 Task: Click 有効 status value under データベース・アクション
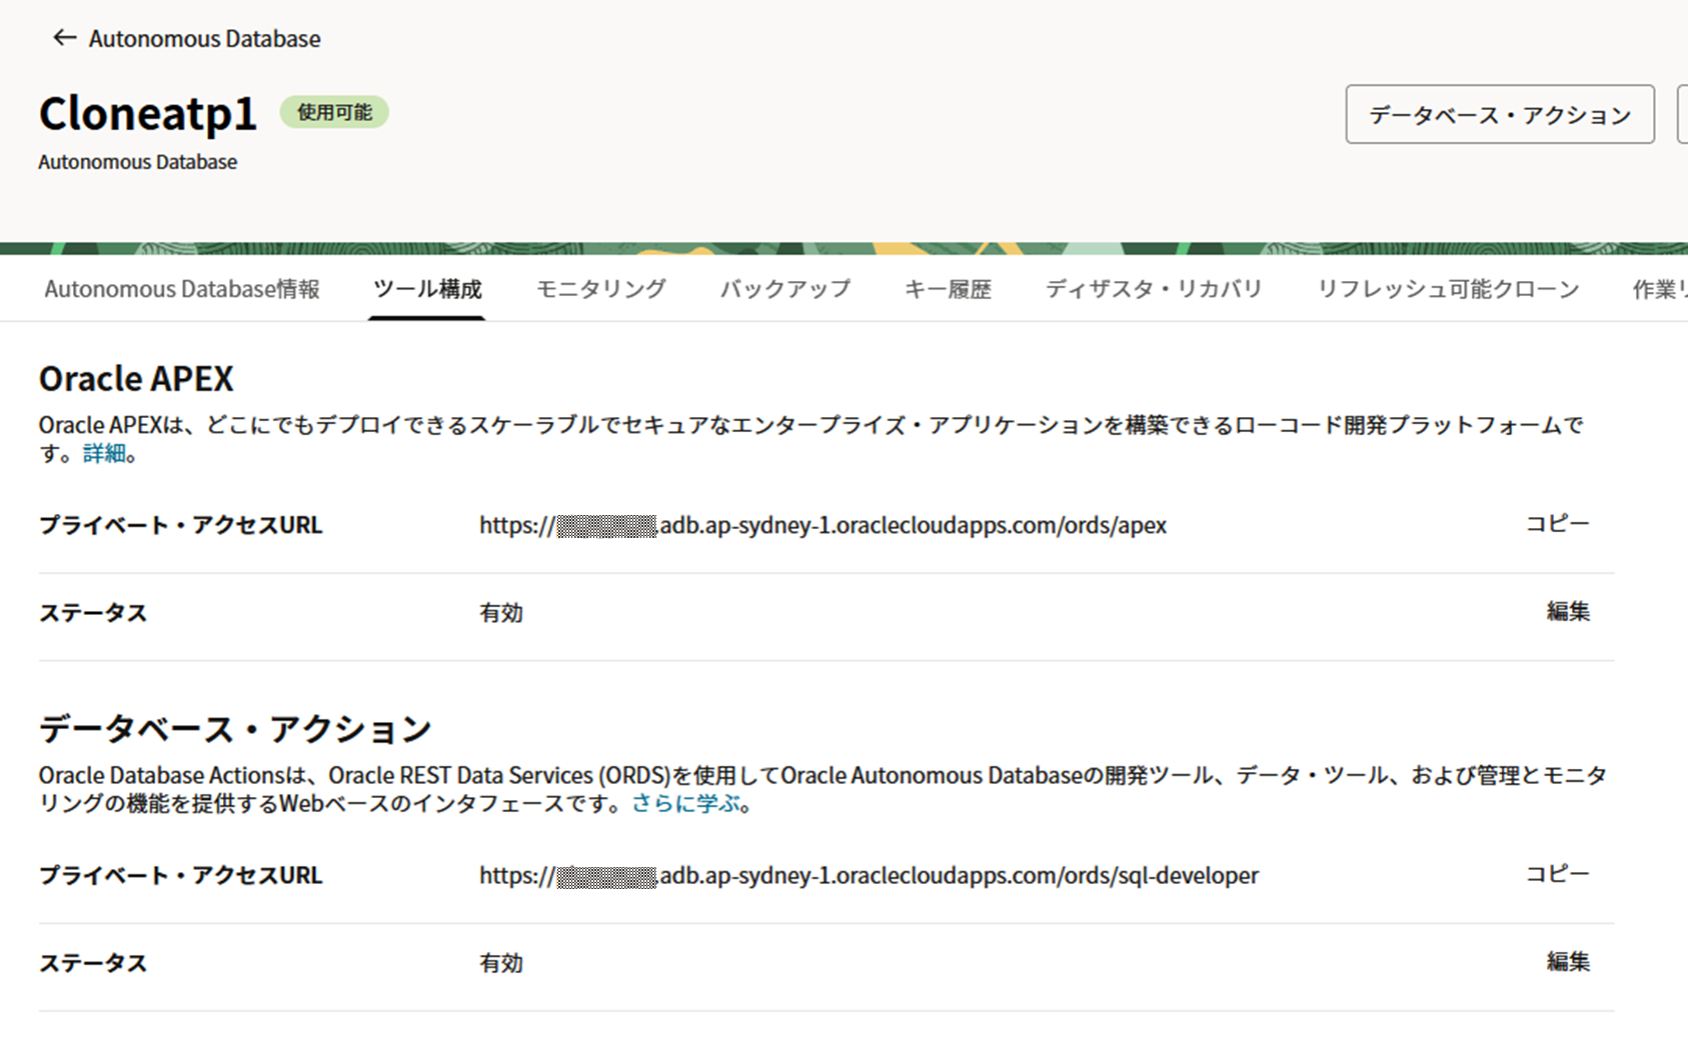501,963
